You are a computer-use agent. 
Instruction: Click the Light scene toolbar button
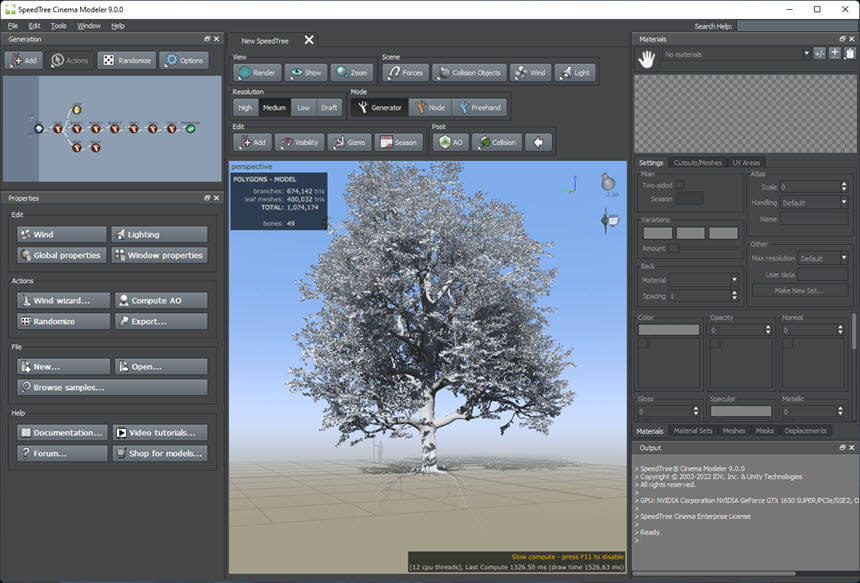[x=575, y=72]
